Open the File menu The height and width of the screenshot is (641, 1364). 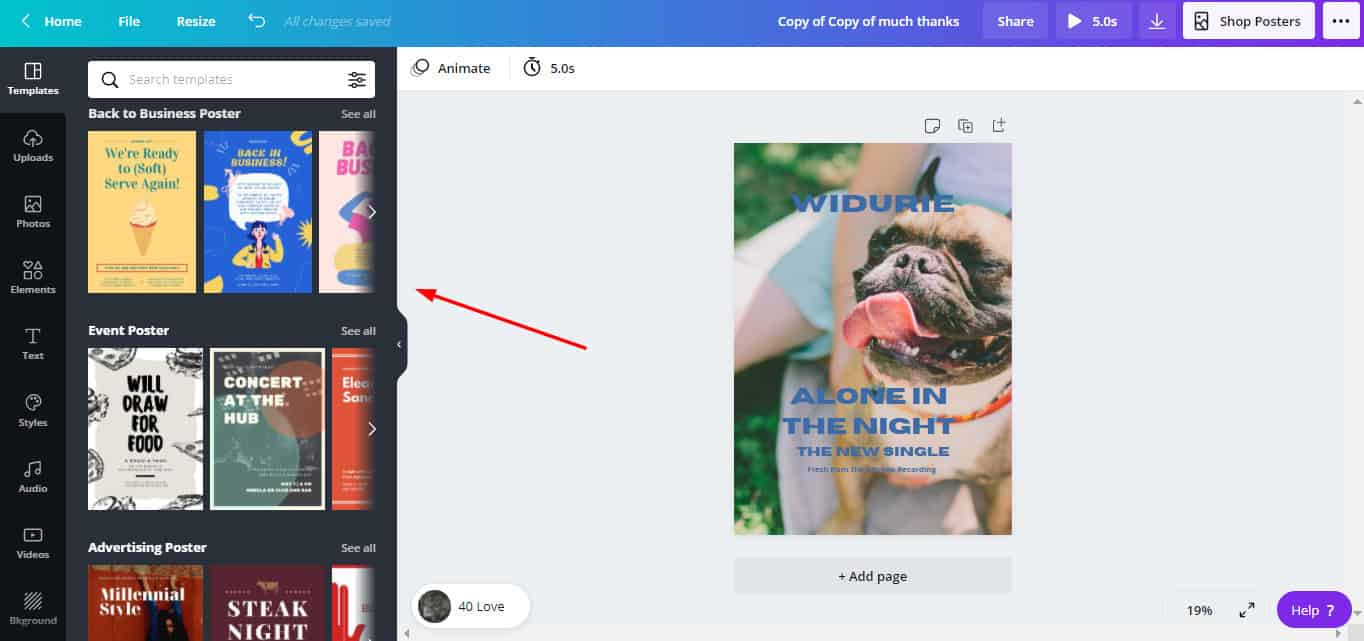click(129, 21)
